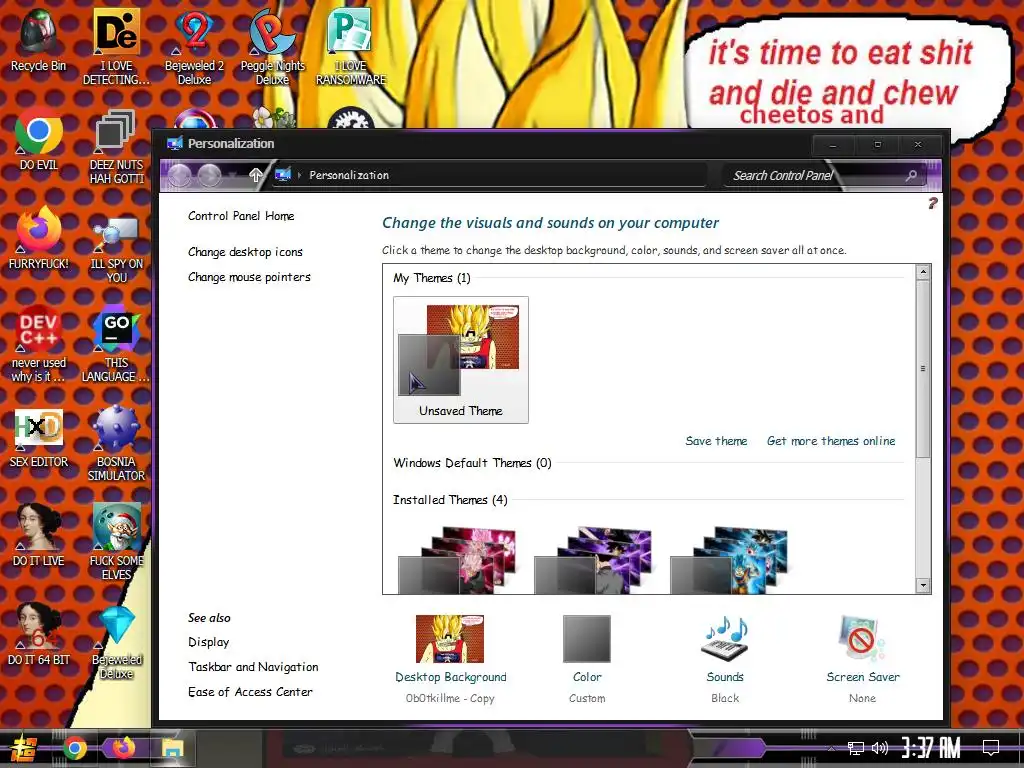Screen dimensions: 1024x768
Task: Open the 'DO EVIL' Chrome shortcut
Action: 39,140
